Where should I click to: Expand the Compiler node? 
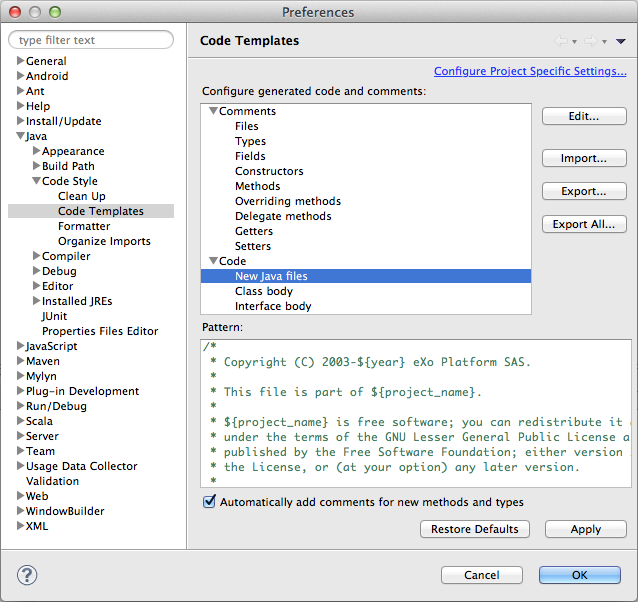[x=37, y=256]
